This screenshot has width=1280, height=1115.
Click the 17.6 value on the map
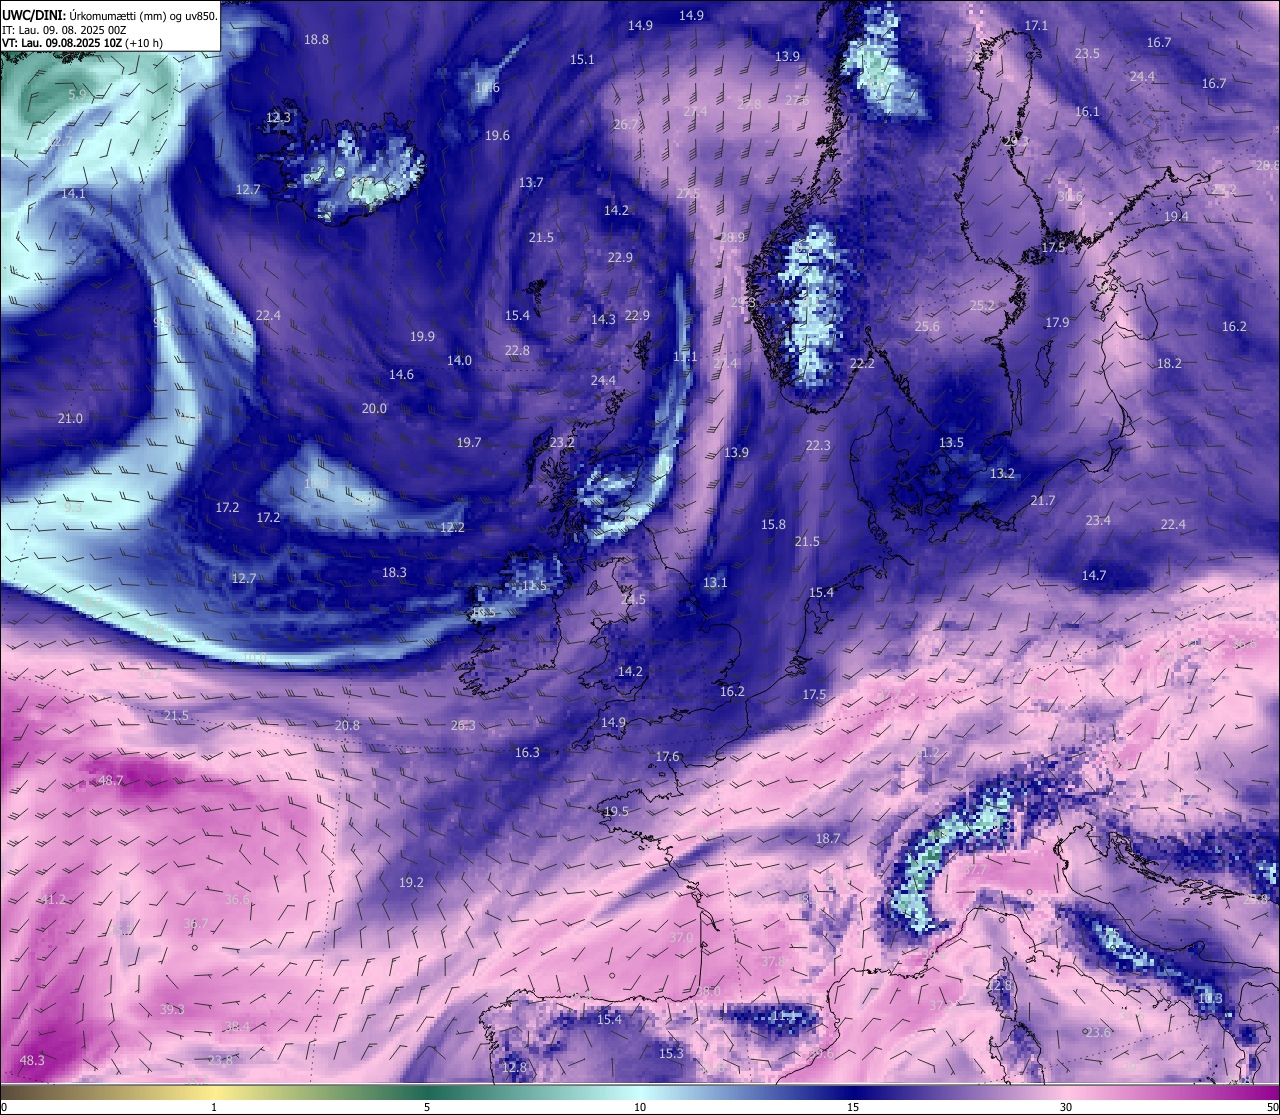(x=667, y=756)
